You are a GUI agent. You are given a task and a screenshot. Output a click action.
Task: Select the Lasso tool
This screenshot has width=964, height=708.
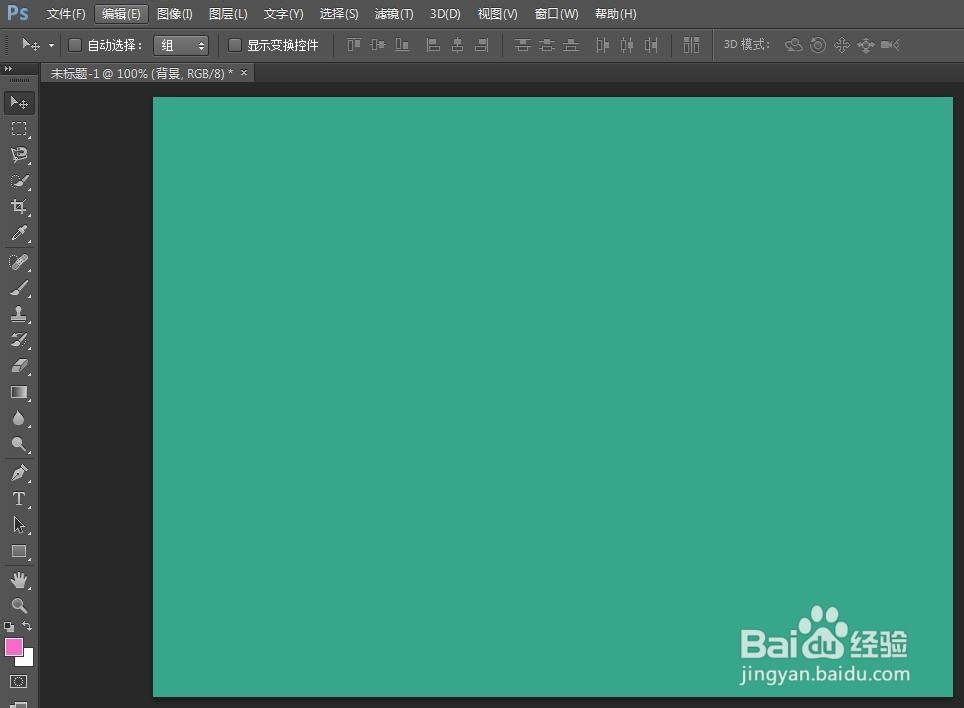(19, 155)
